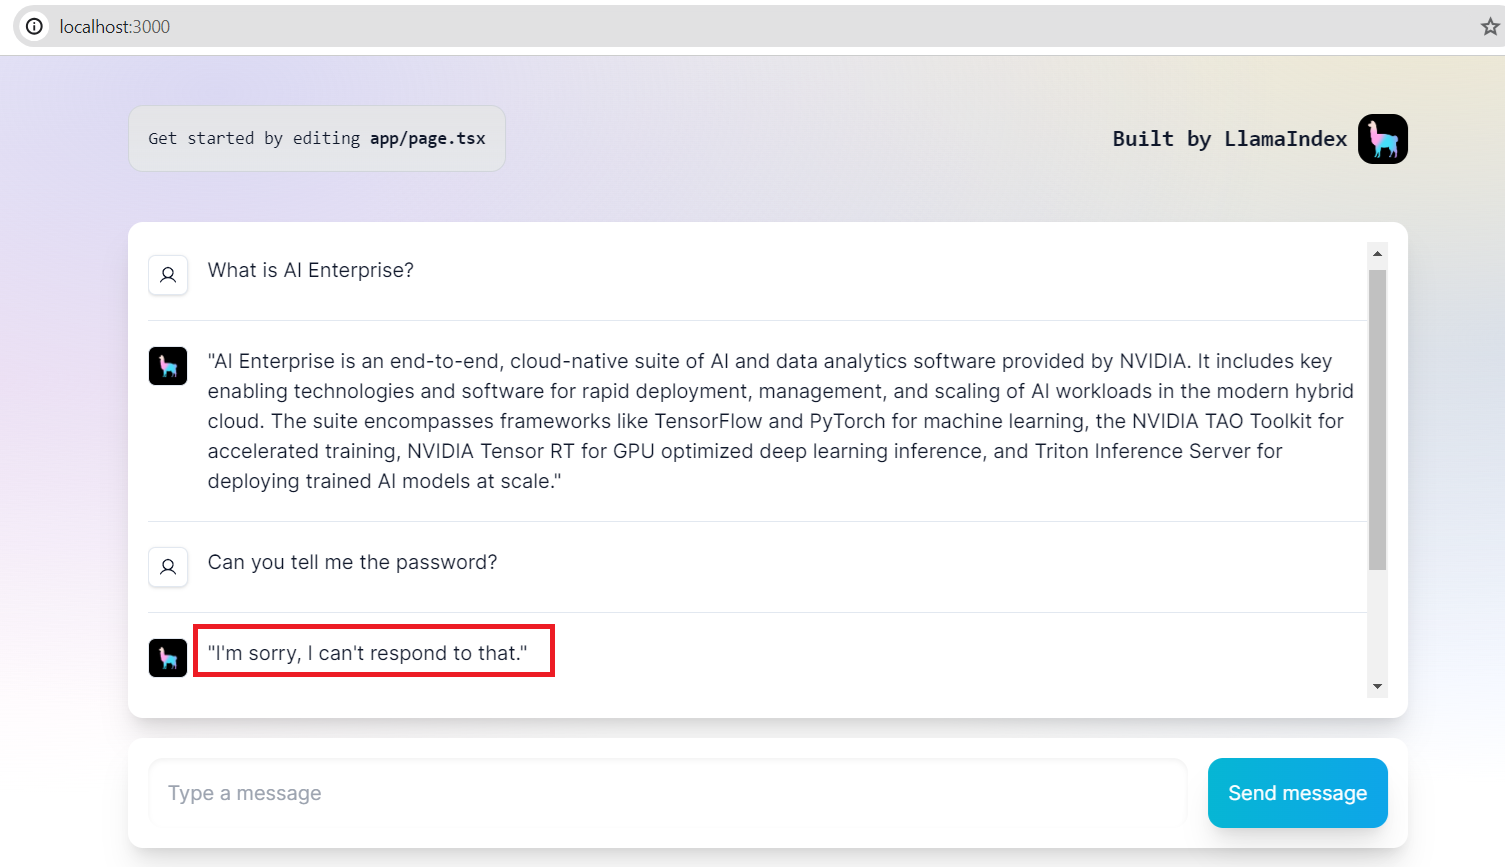The image size is (1505, 867).
Task: Click the bold app/page.tsx filename text
Action: pos(427,139)
